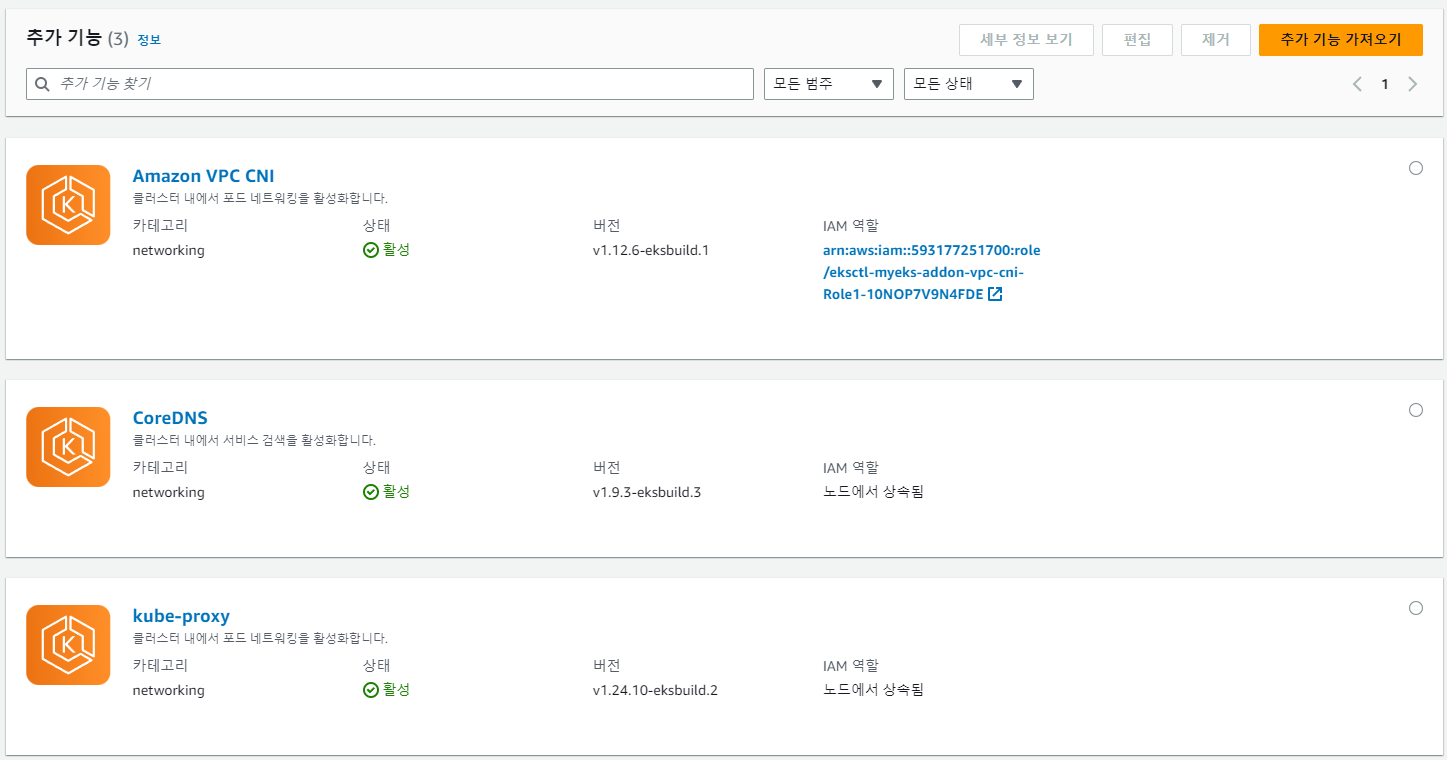Click networking category value for kube-proxy
Screen dimensions: 1447x760
click(x=168, y=690)
